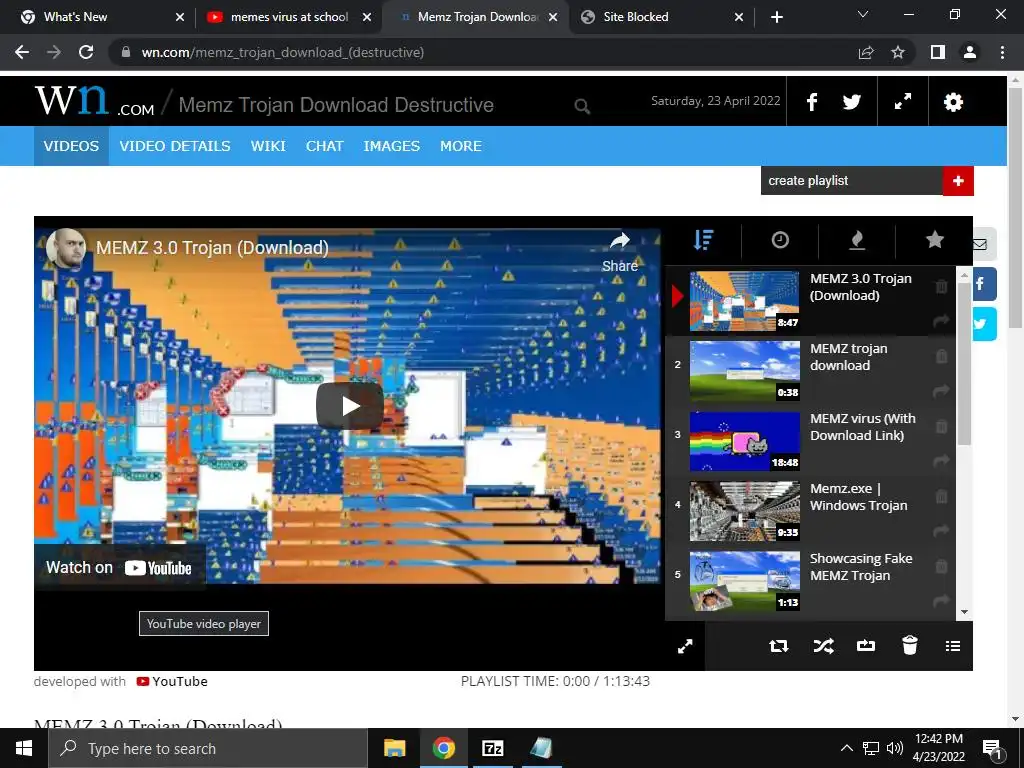The image size is (1024, 768).
Task: Share Memz.exe | Windows Trojan via its arrow icon
Action: [941, 530]
